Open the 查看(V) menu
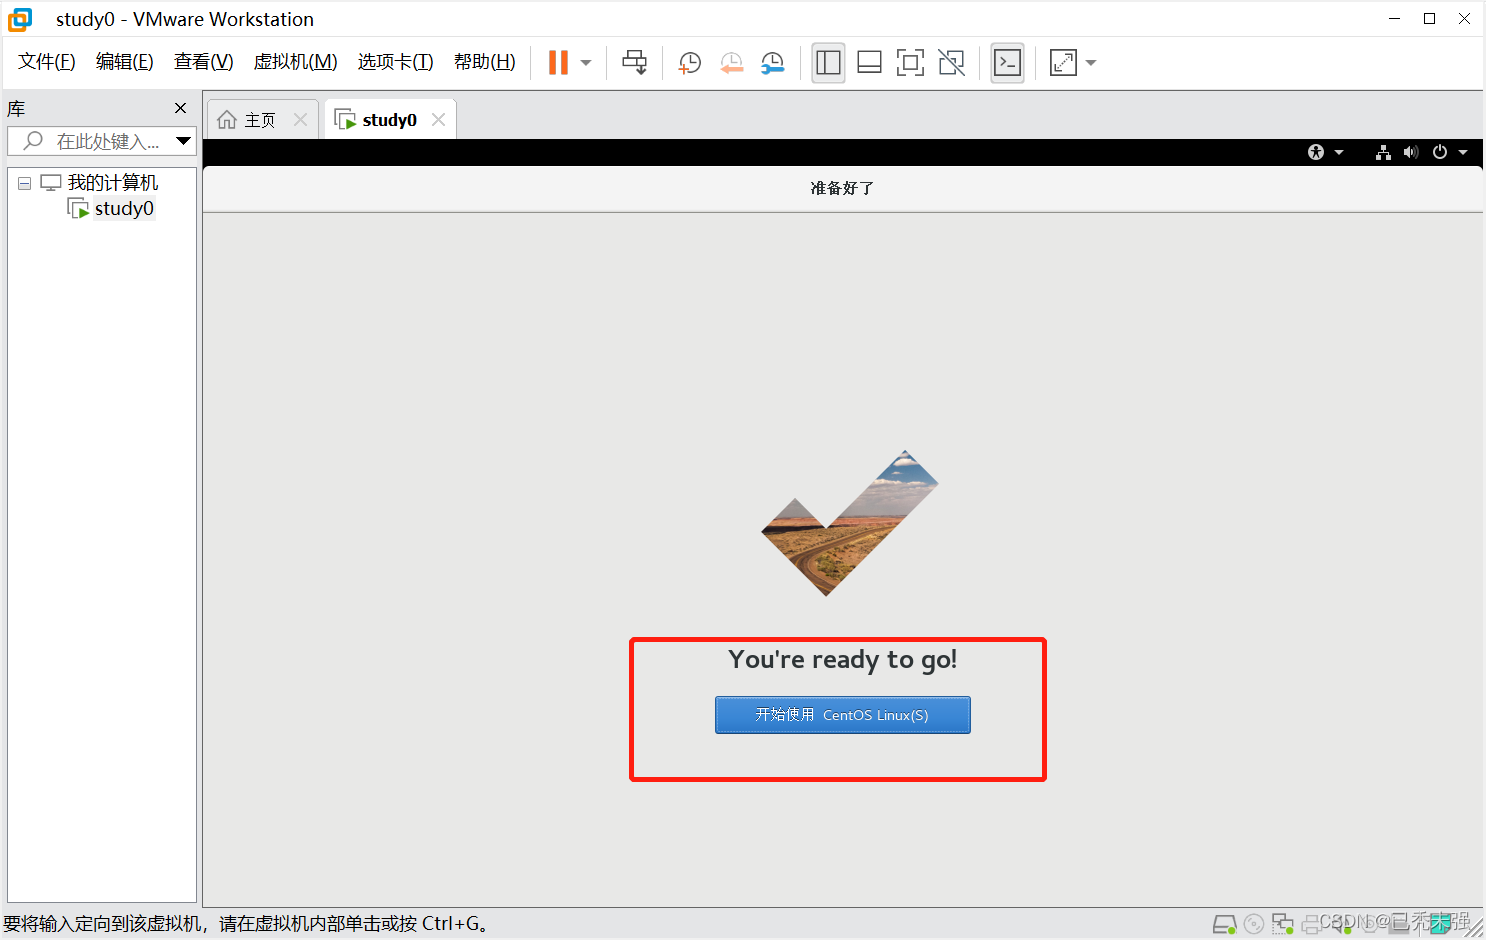 tap(204, 62)
